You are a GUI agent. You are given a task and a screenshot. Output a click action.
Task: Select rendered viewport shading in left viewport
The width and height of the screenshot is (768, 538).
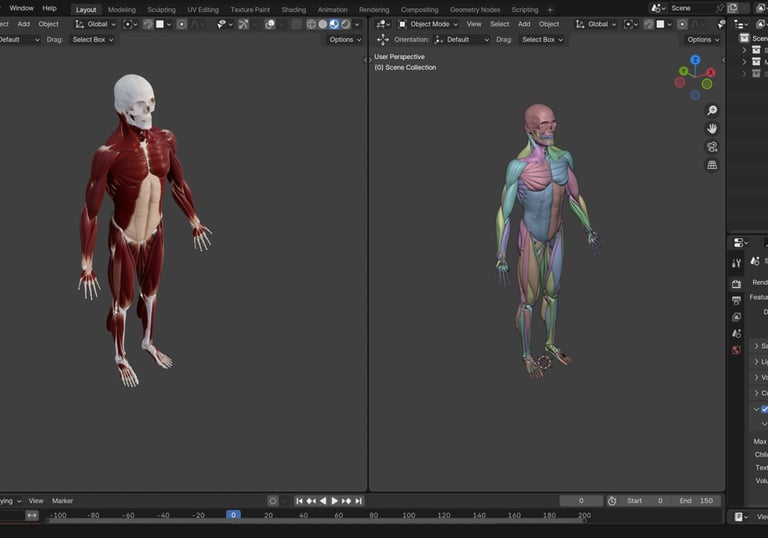pyautogui.click(x=346, y=24)
